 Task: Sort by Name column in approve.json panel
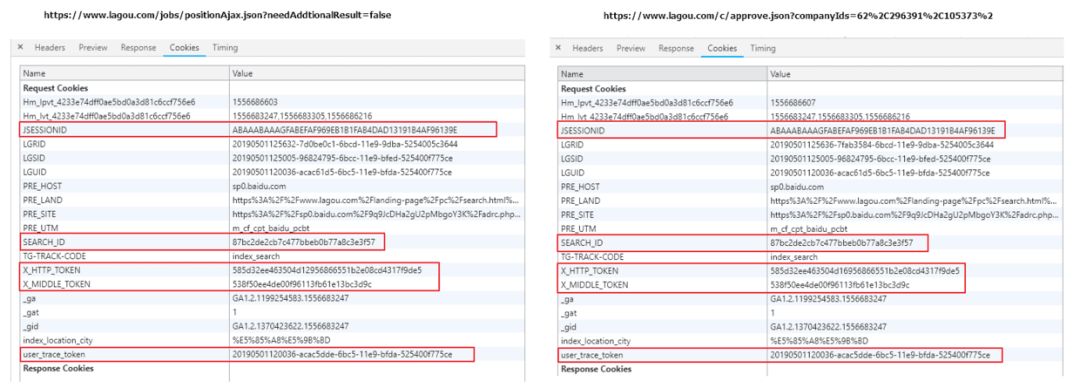663,74
